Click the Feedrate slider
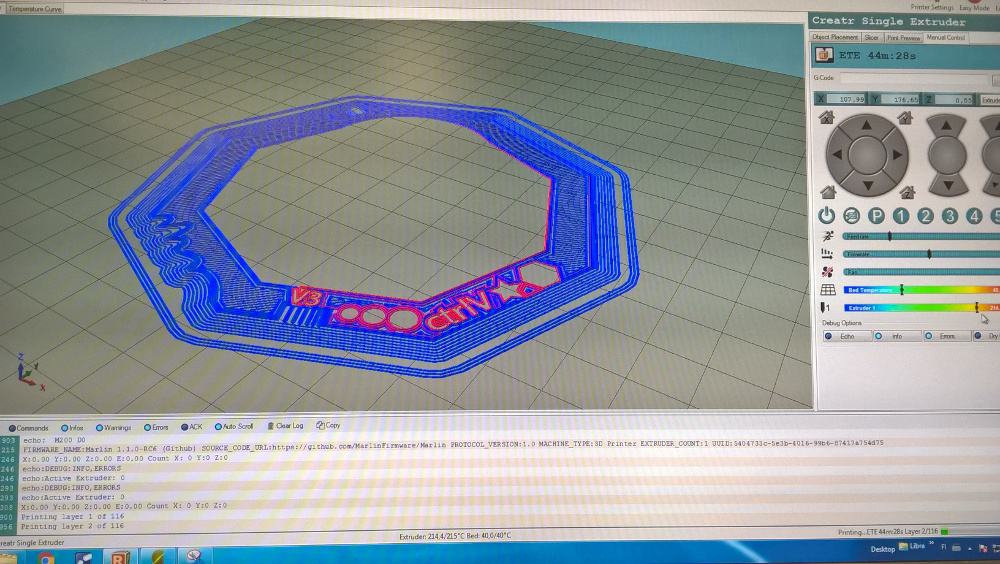 click(x=922, y=236)
